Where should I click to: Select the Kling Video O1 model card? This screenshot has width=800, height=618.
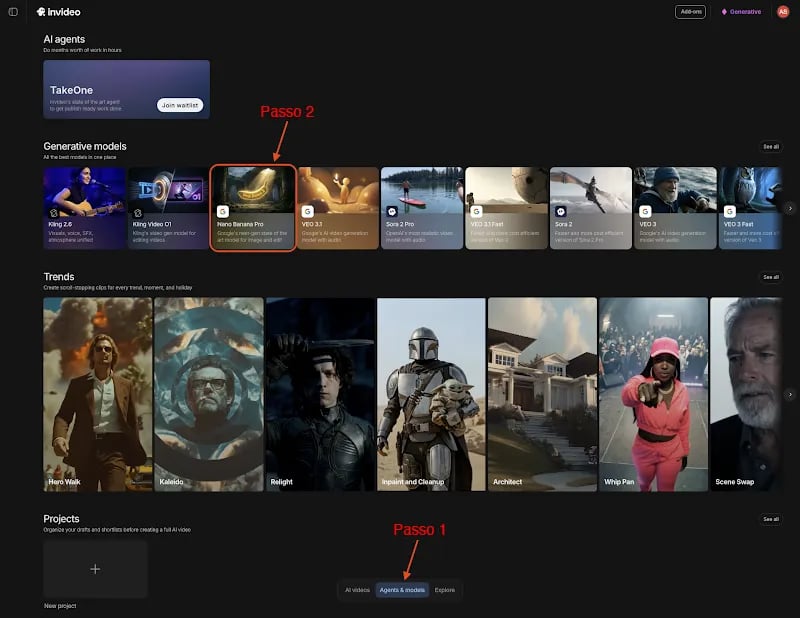168,208
